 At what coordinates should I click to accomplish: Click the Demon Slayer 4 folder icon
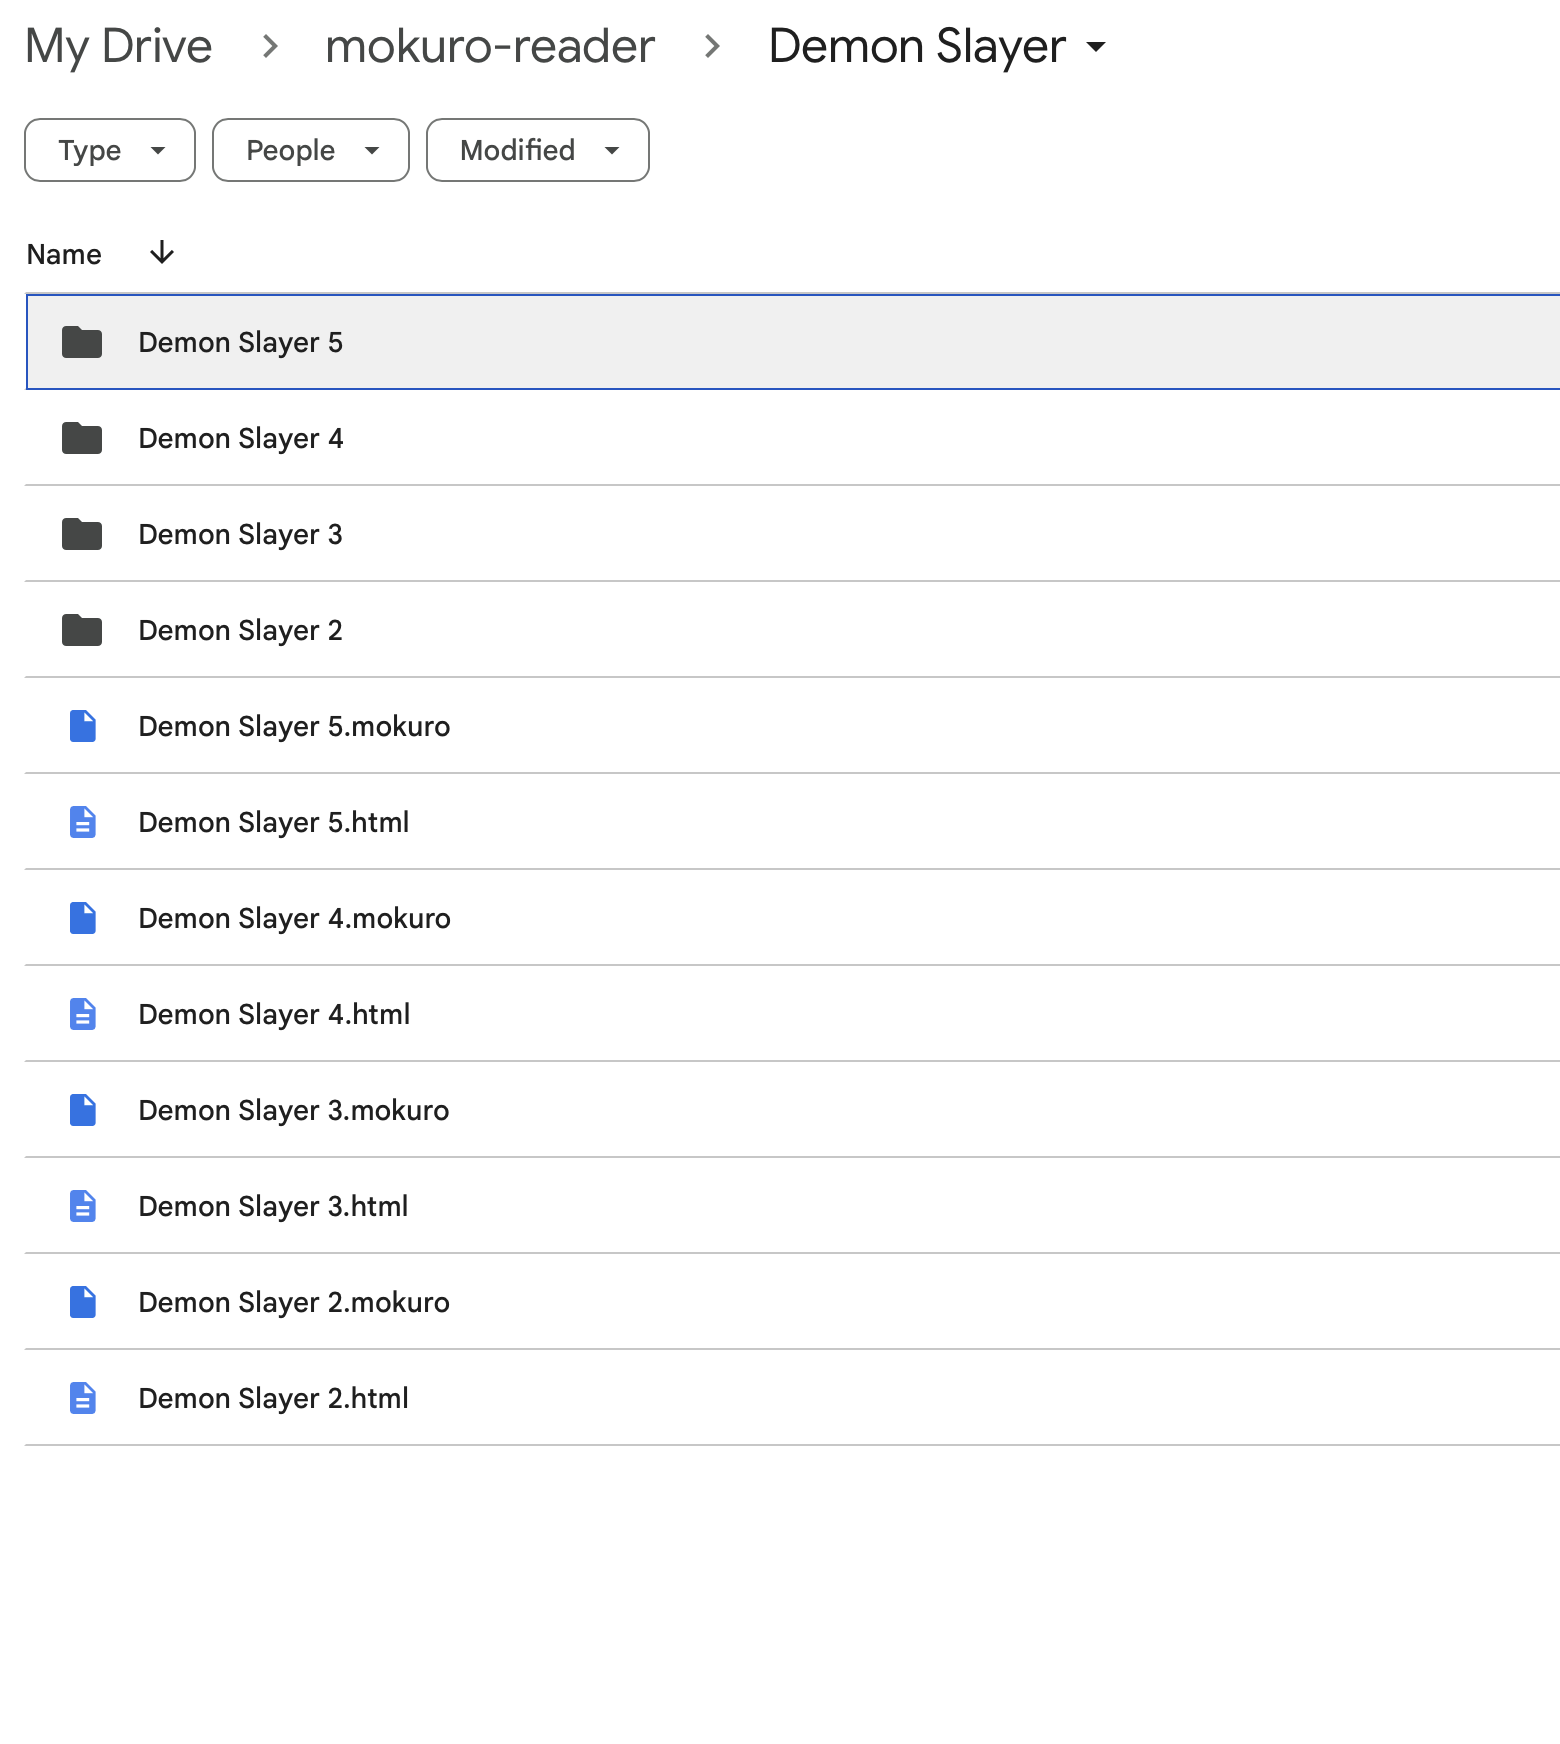click(82, 438)
